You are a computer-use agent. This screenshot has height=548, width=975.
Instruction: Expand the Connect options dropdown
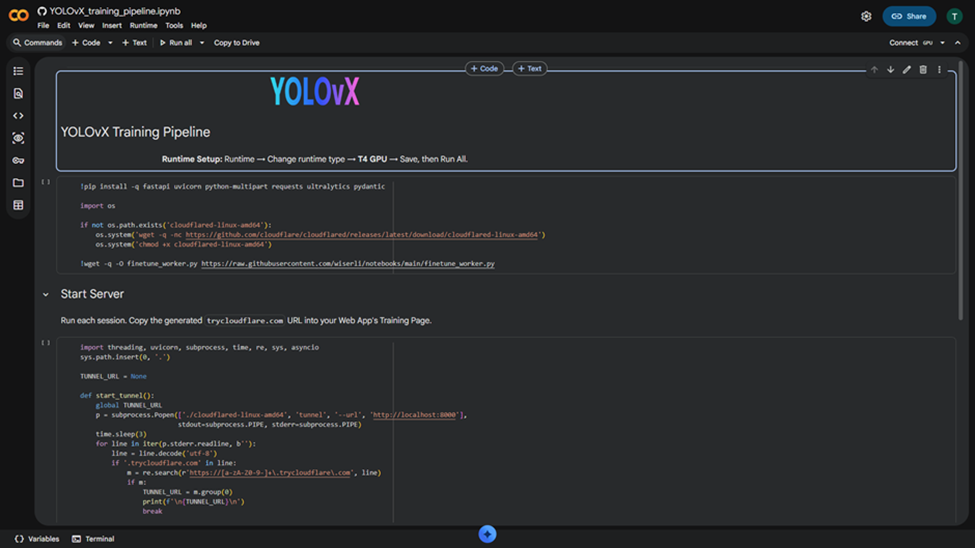pyautogui.click(x=943, y=43)
